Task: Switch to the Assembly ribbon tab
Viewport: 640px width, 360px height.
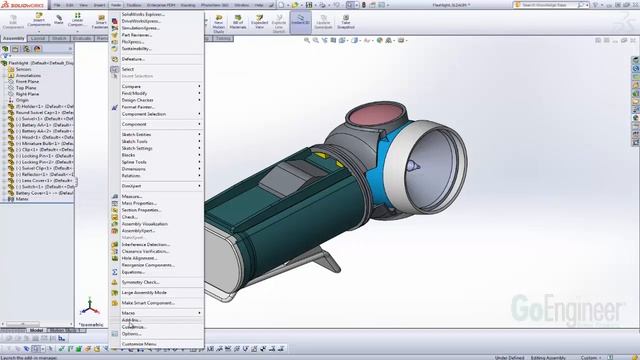Action: (x=13, y=38)
